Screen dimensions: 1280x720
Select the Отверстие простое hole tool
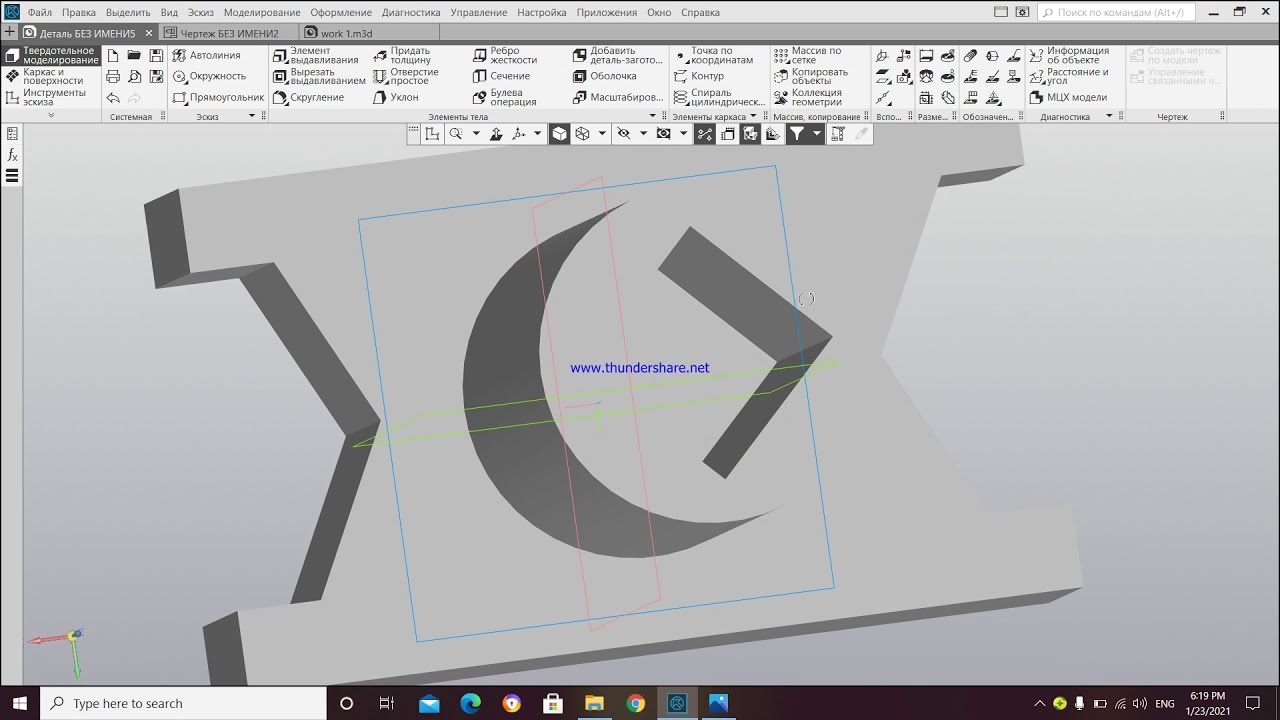click(x=406, y=77)
